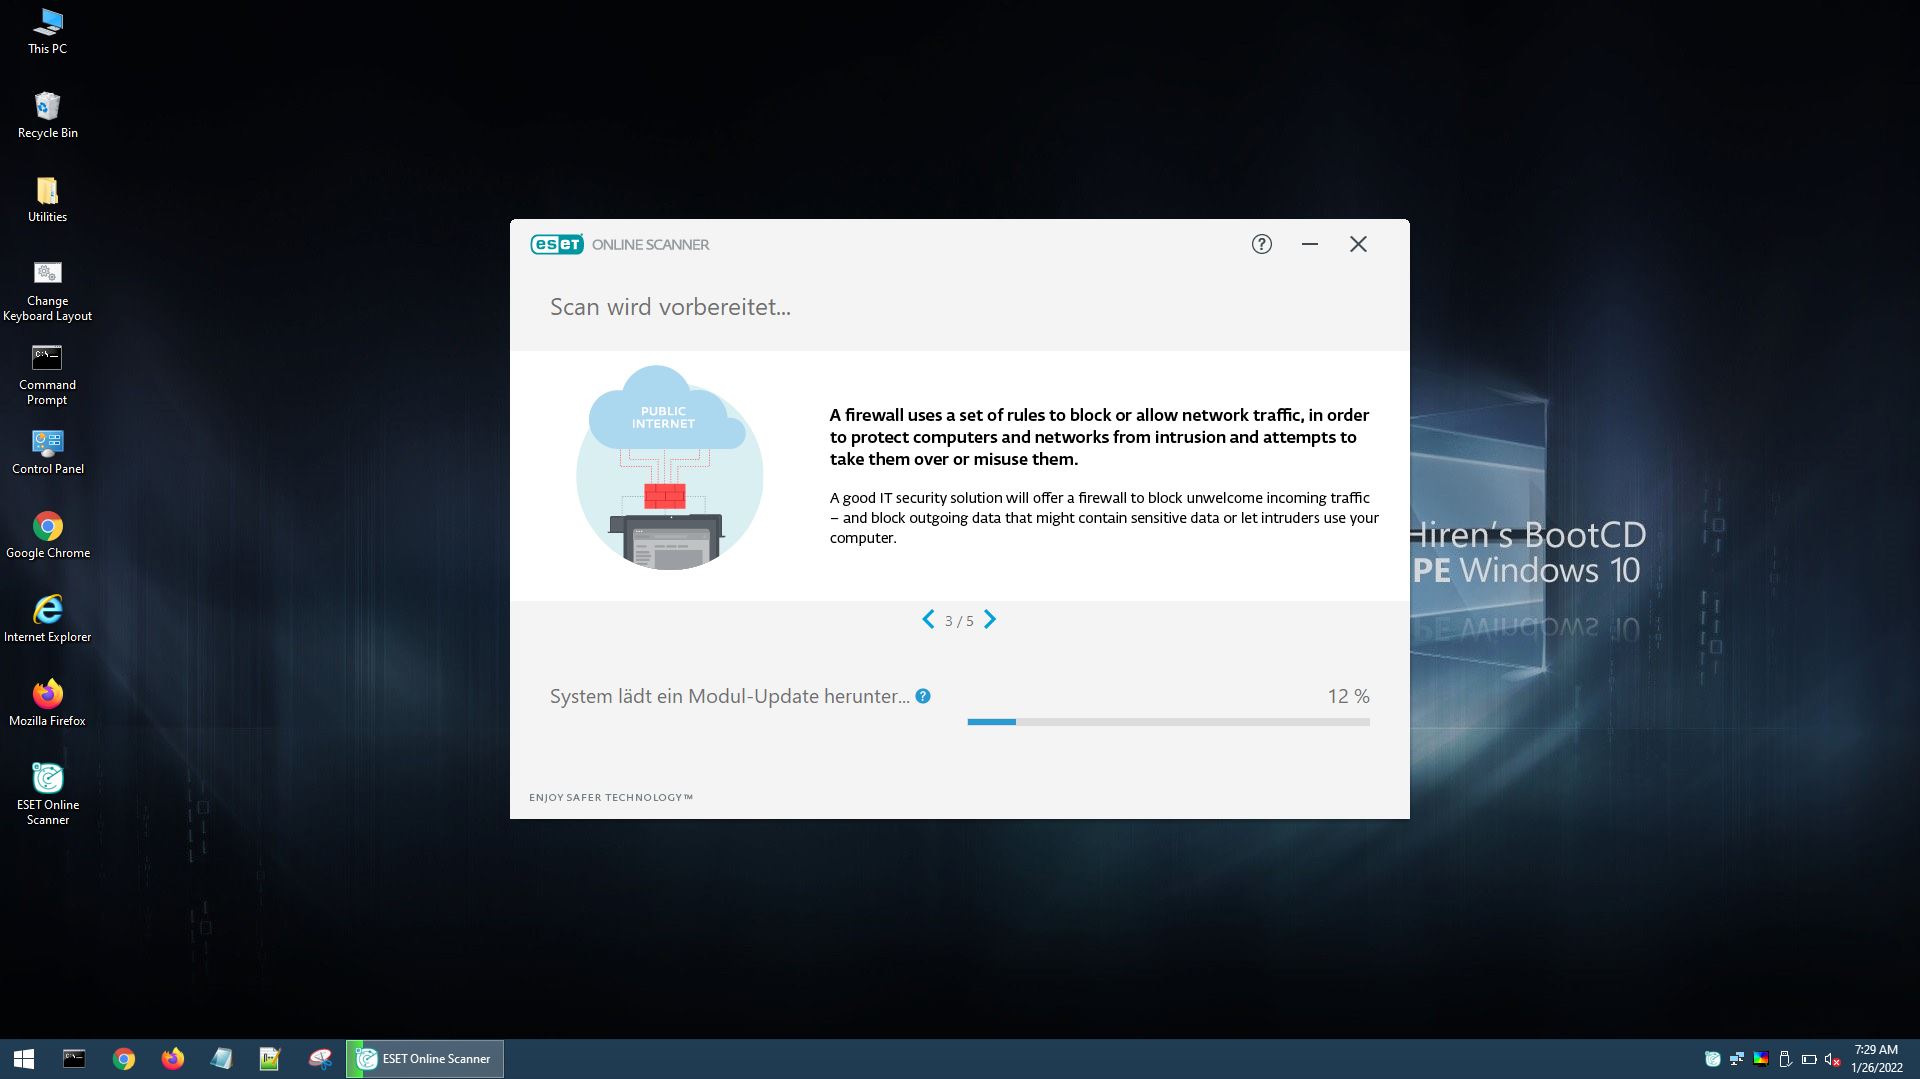The image size is (1920, 1079).
Task: Select Google Chrome desktop icon
Action: click(x=47, y=535)
